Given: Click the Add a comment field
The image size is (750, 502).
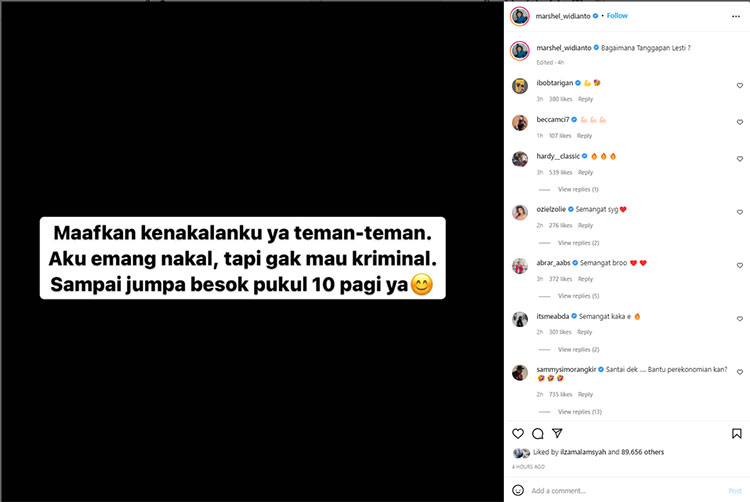Looking at the screenshot, I should (x=627, y=491).
